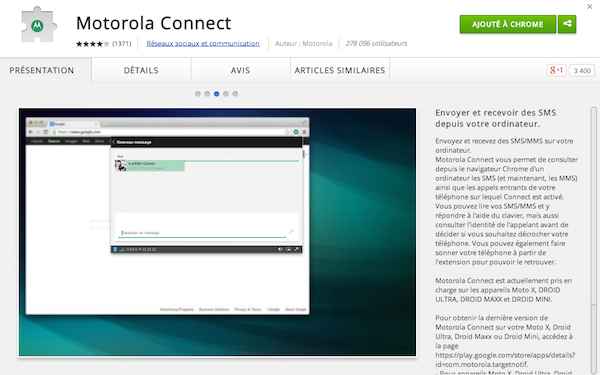The height and width of the screenshot is (375, 600).
Task: Click the play.google.com store URL text
Action: point(505,360)
